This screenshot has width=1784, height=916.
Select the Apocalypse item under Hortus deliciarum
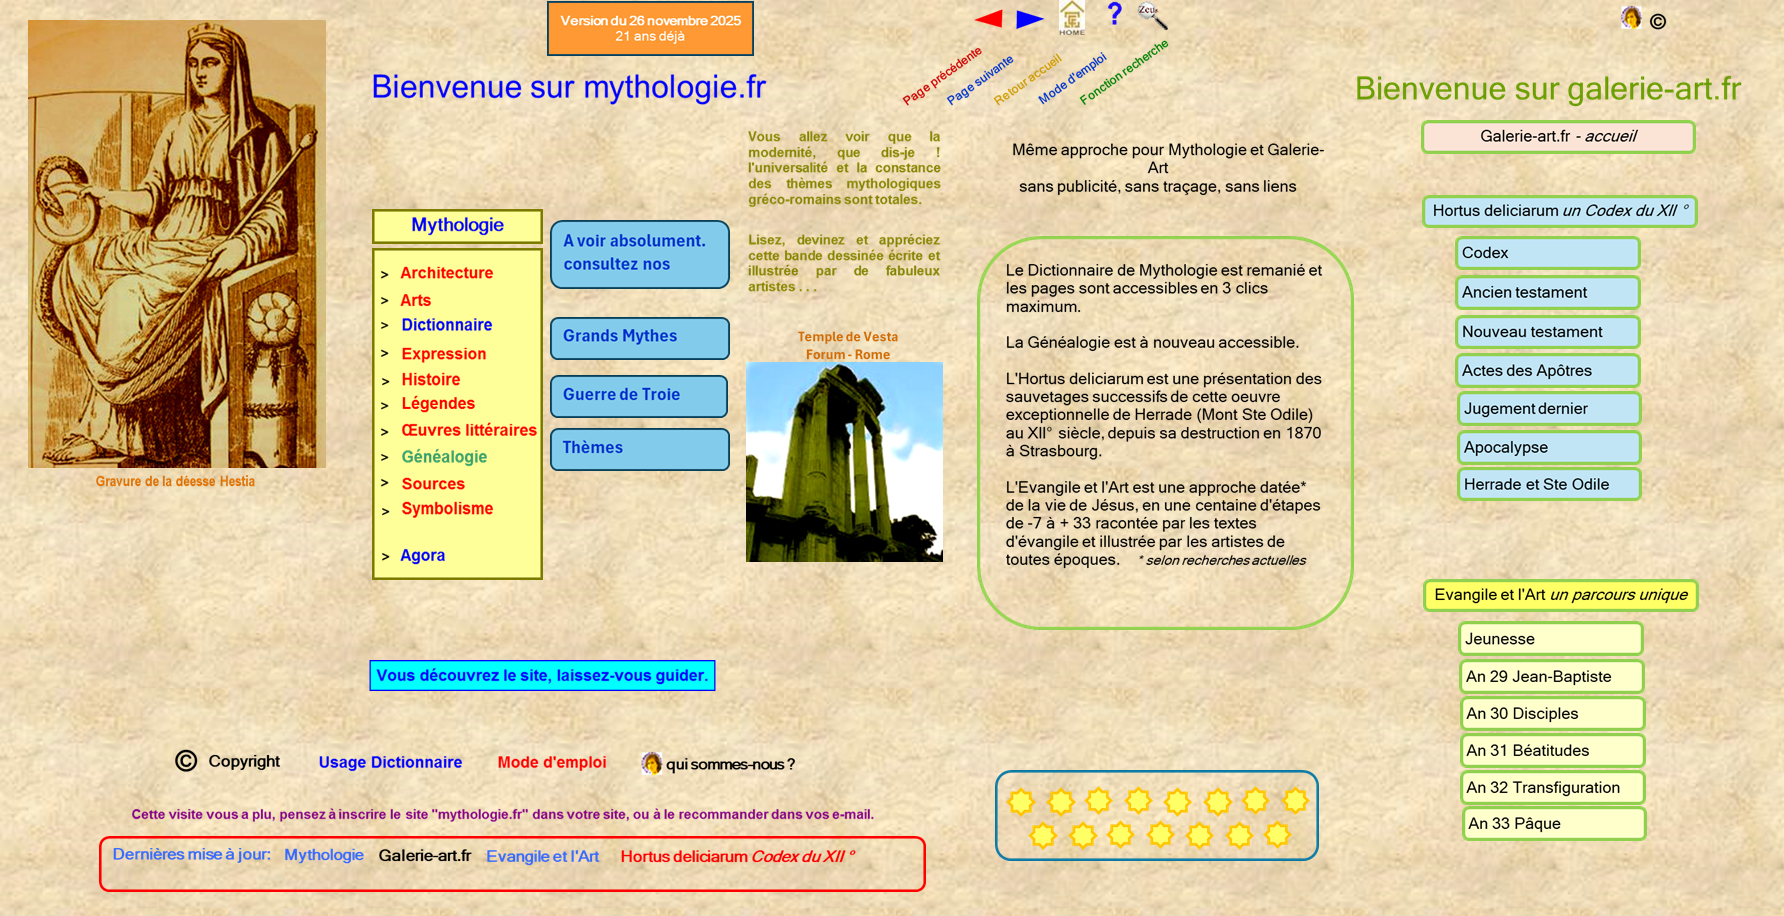click(x=1547, y=447)
